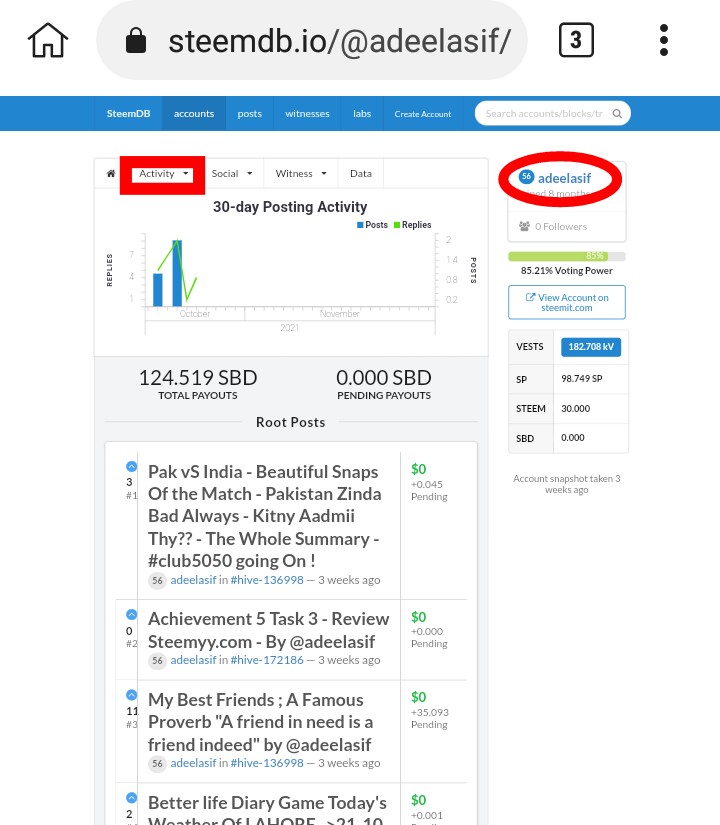
Task: Expand the Witness dropdown menu
Action: (301, 174)
